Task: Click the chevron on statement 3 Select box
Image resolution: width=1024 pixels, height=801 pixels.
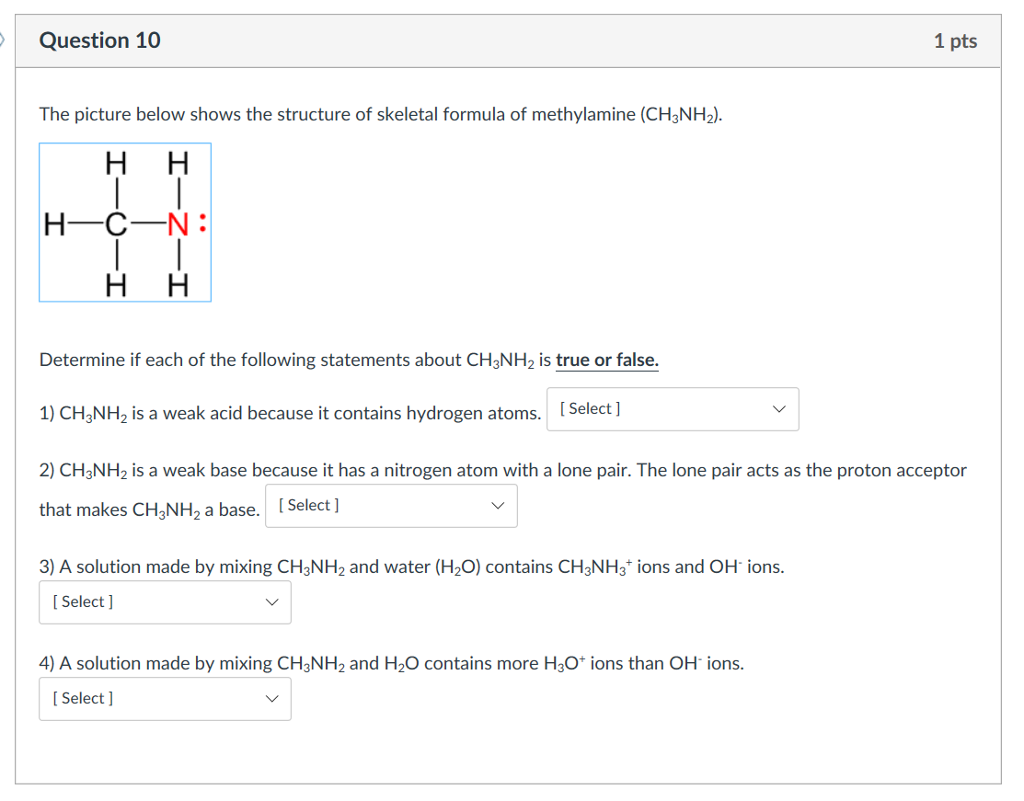Action: coord(271,602)
